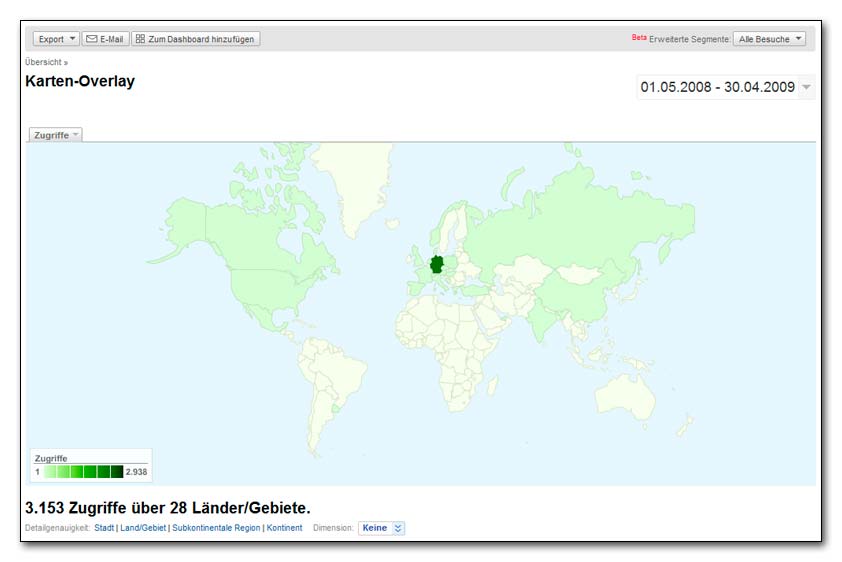This screenshot has width=842, height=562.
Task: Click the double-chevron icon beside Keine
Action: tap(398, 528)
